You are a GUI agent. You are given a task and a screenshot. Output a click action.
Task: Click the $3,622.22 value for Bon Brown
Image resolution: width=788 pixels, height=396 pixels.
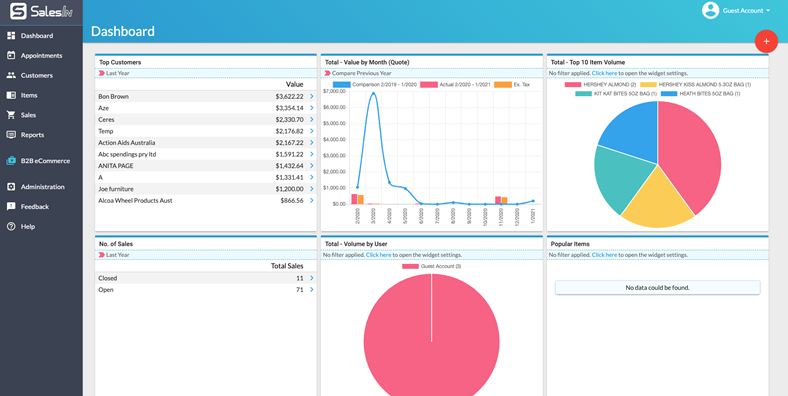(289, 96)
